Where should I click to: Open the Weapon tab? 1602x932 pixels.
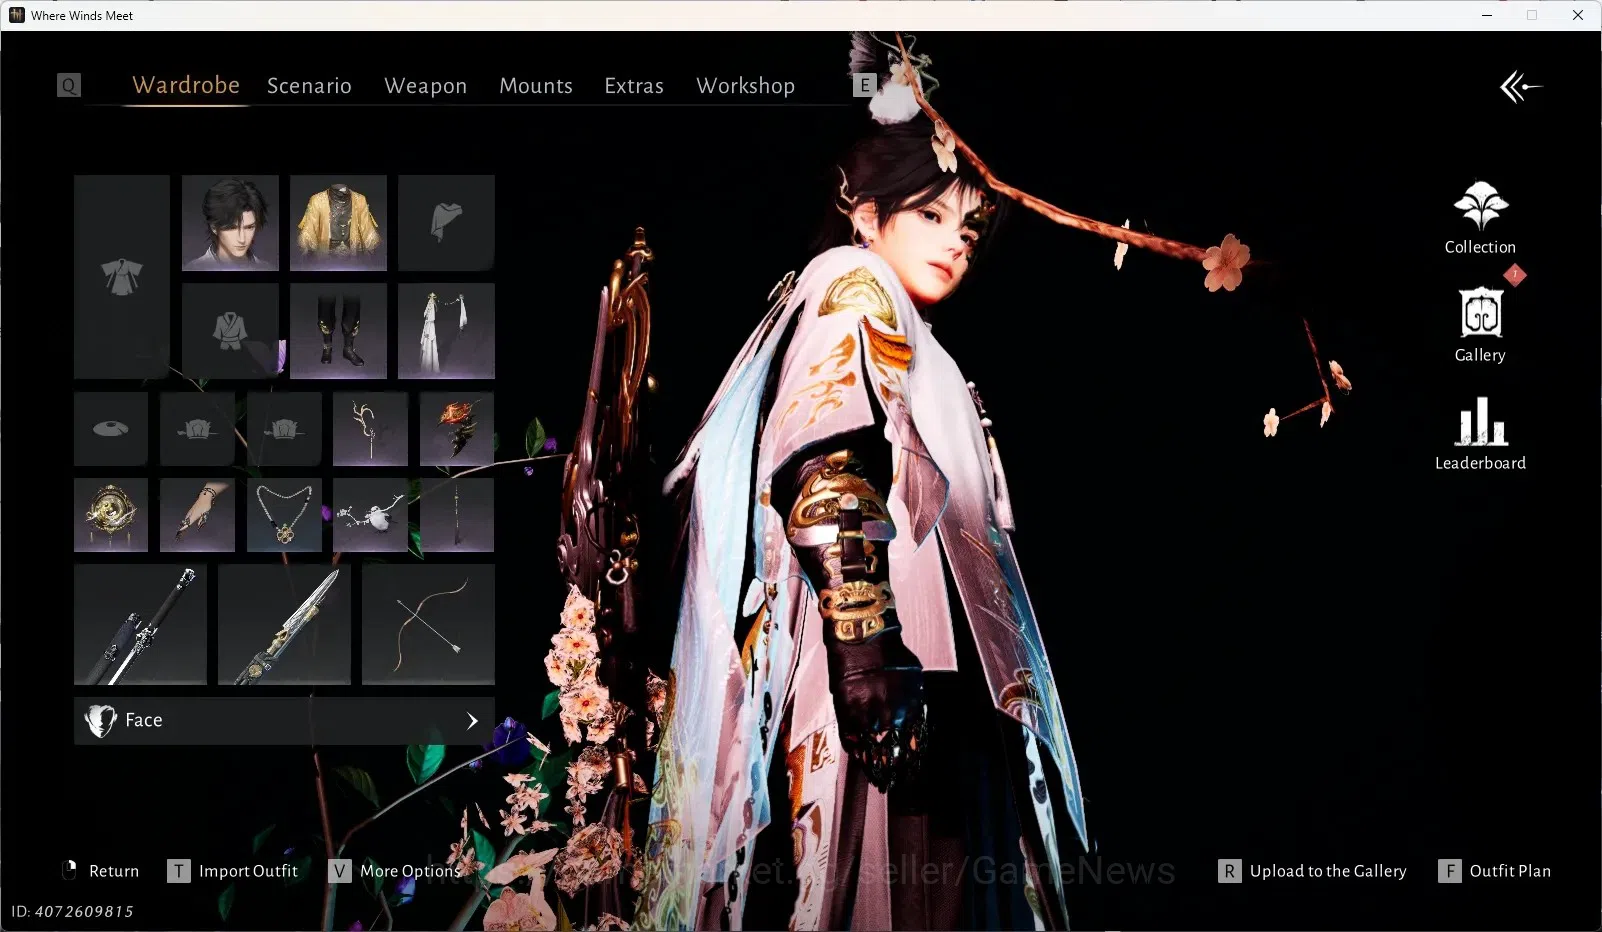tap(425, 86)
